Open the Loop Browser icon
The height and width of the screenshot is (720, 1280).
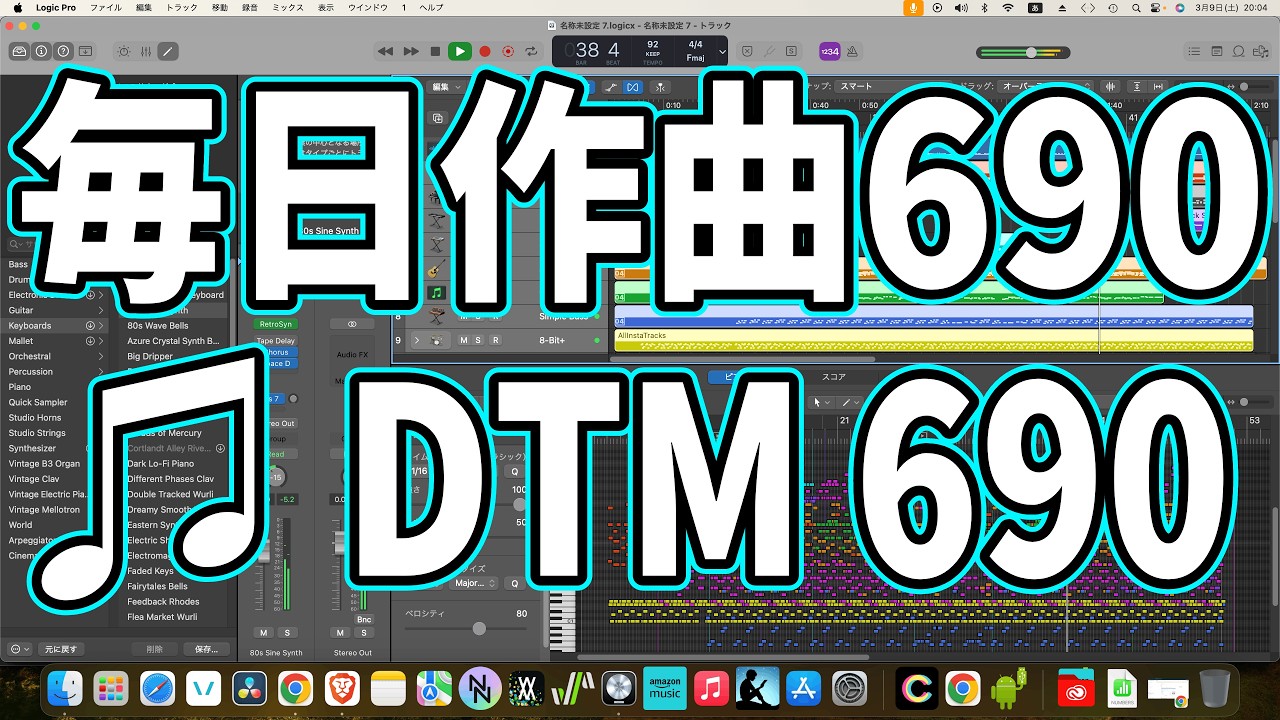(x=1239, y=51)
